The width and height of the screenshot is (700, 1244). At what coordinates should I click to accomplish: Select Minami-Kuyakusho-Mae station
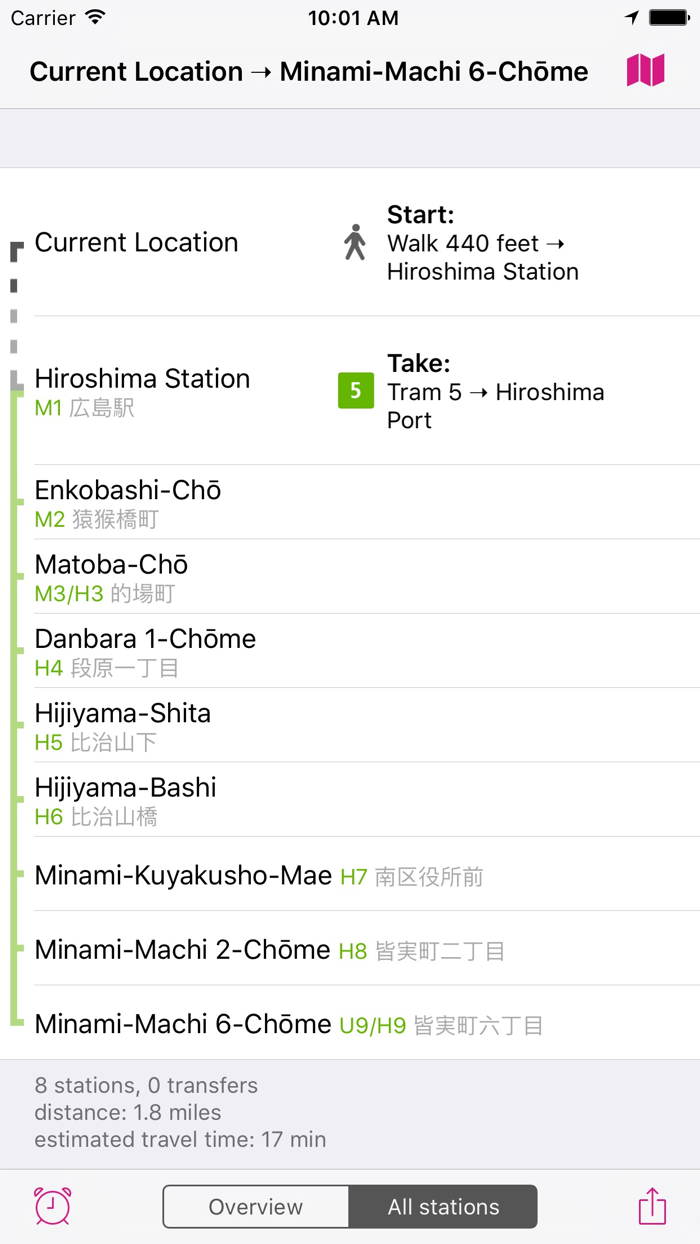169,875
